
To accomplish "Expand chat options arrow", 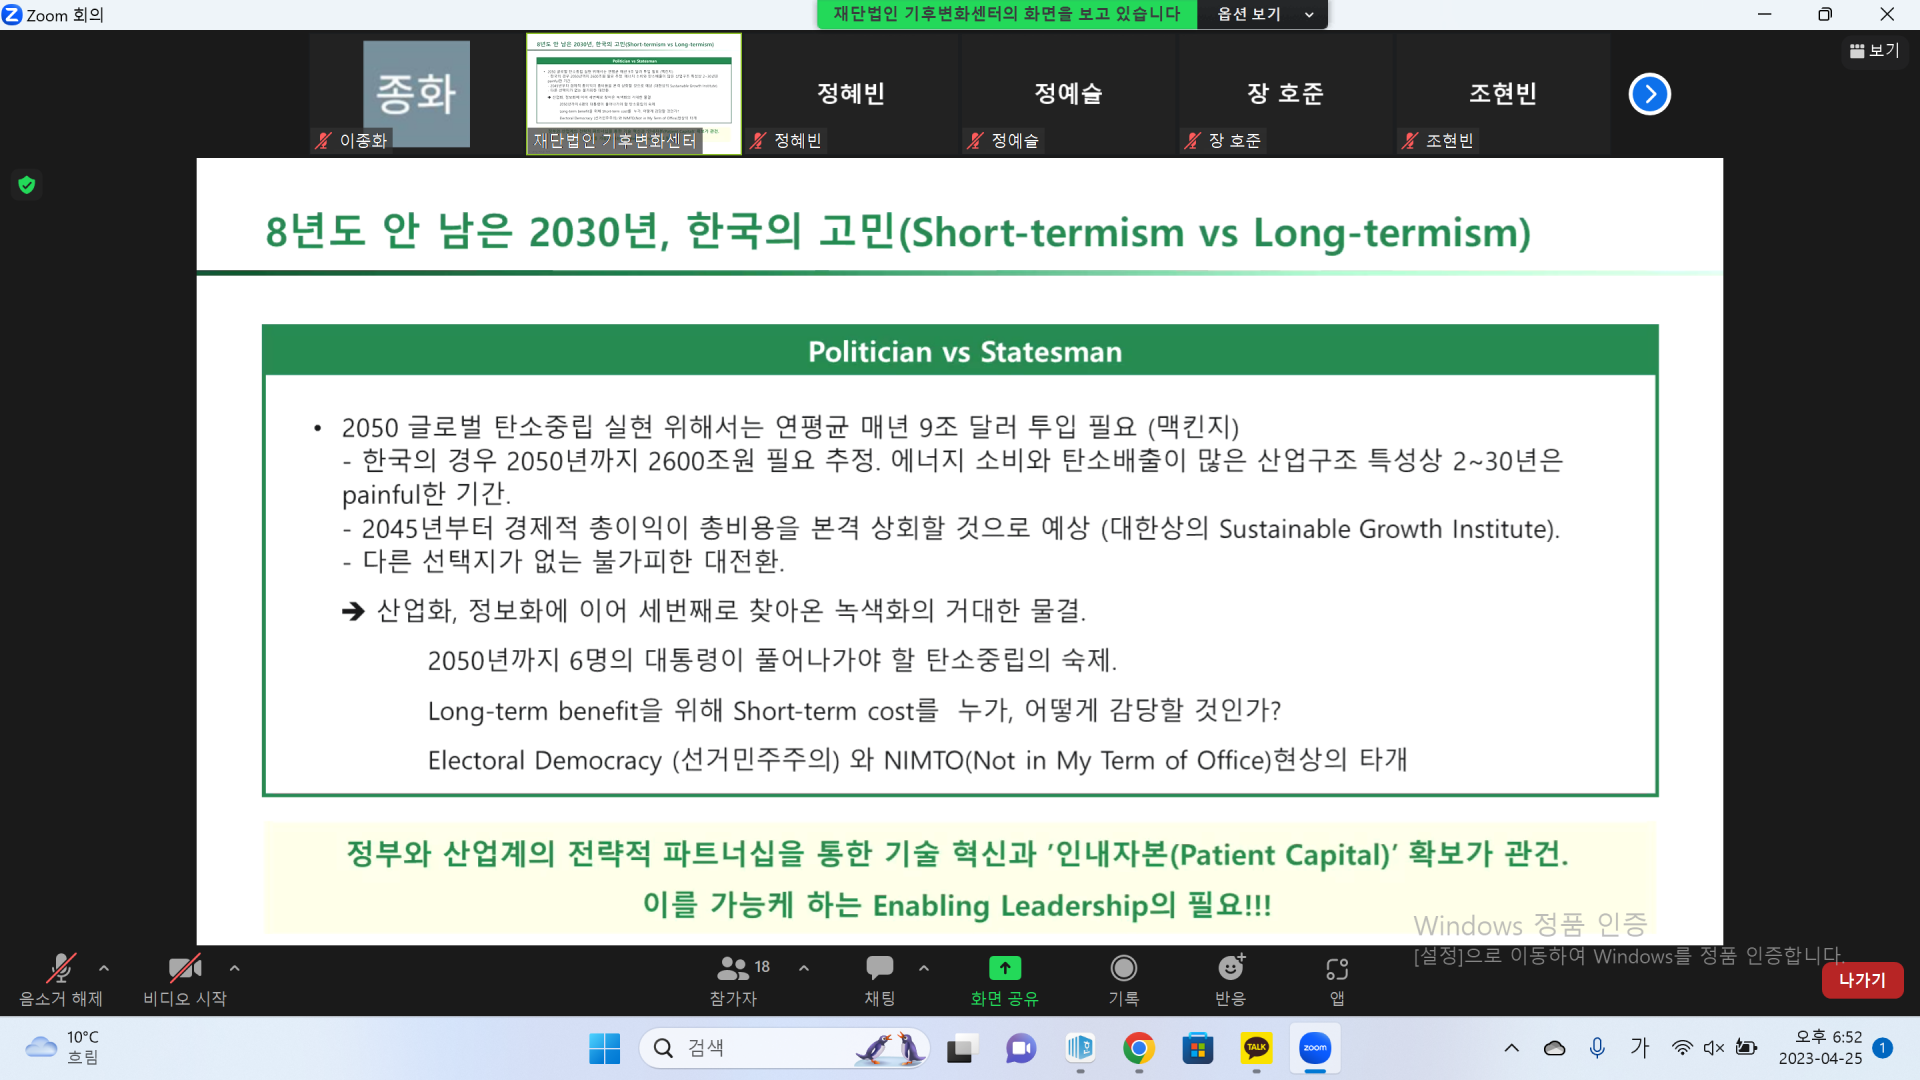I will coord(924,968).
